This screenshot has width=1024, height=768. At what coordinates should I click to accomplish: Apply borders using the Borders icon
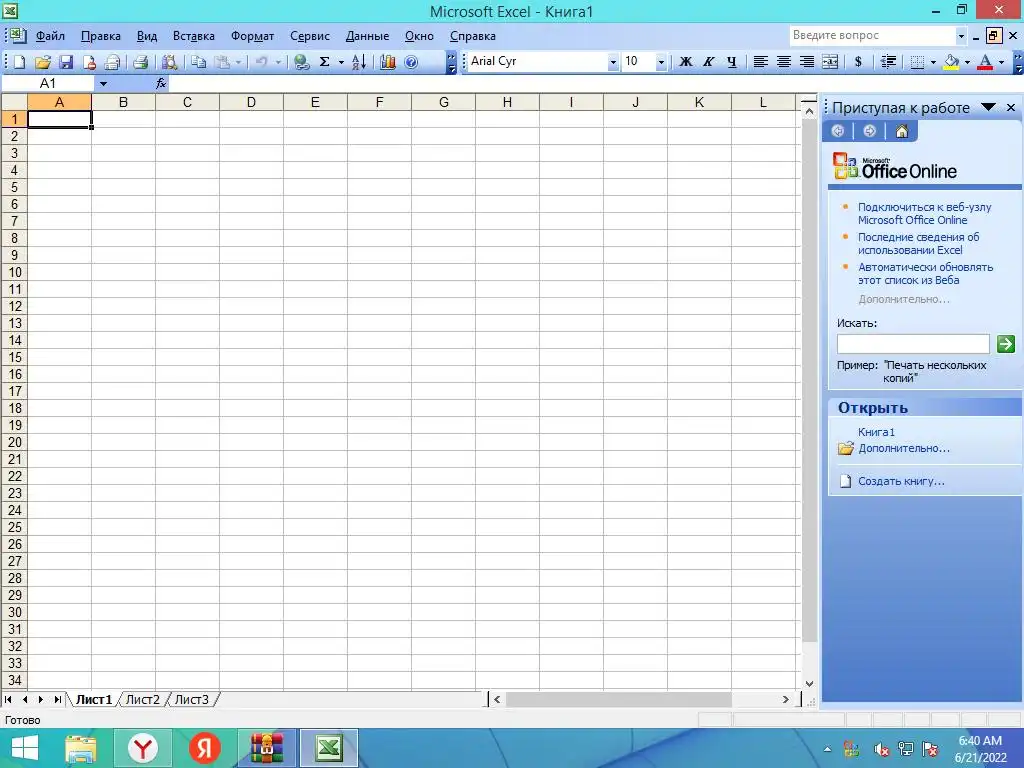click(918, 61)
